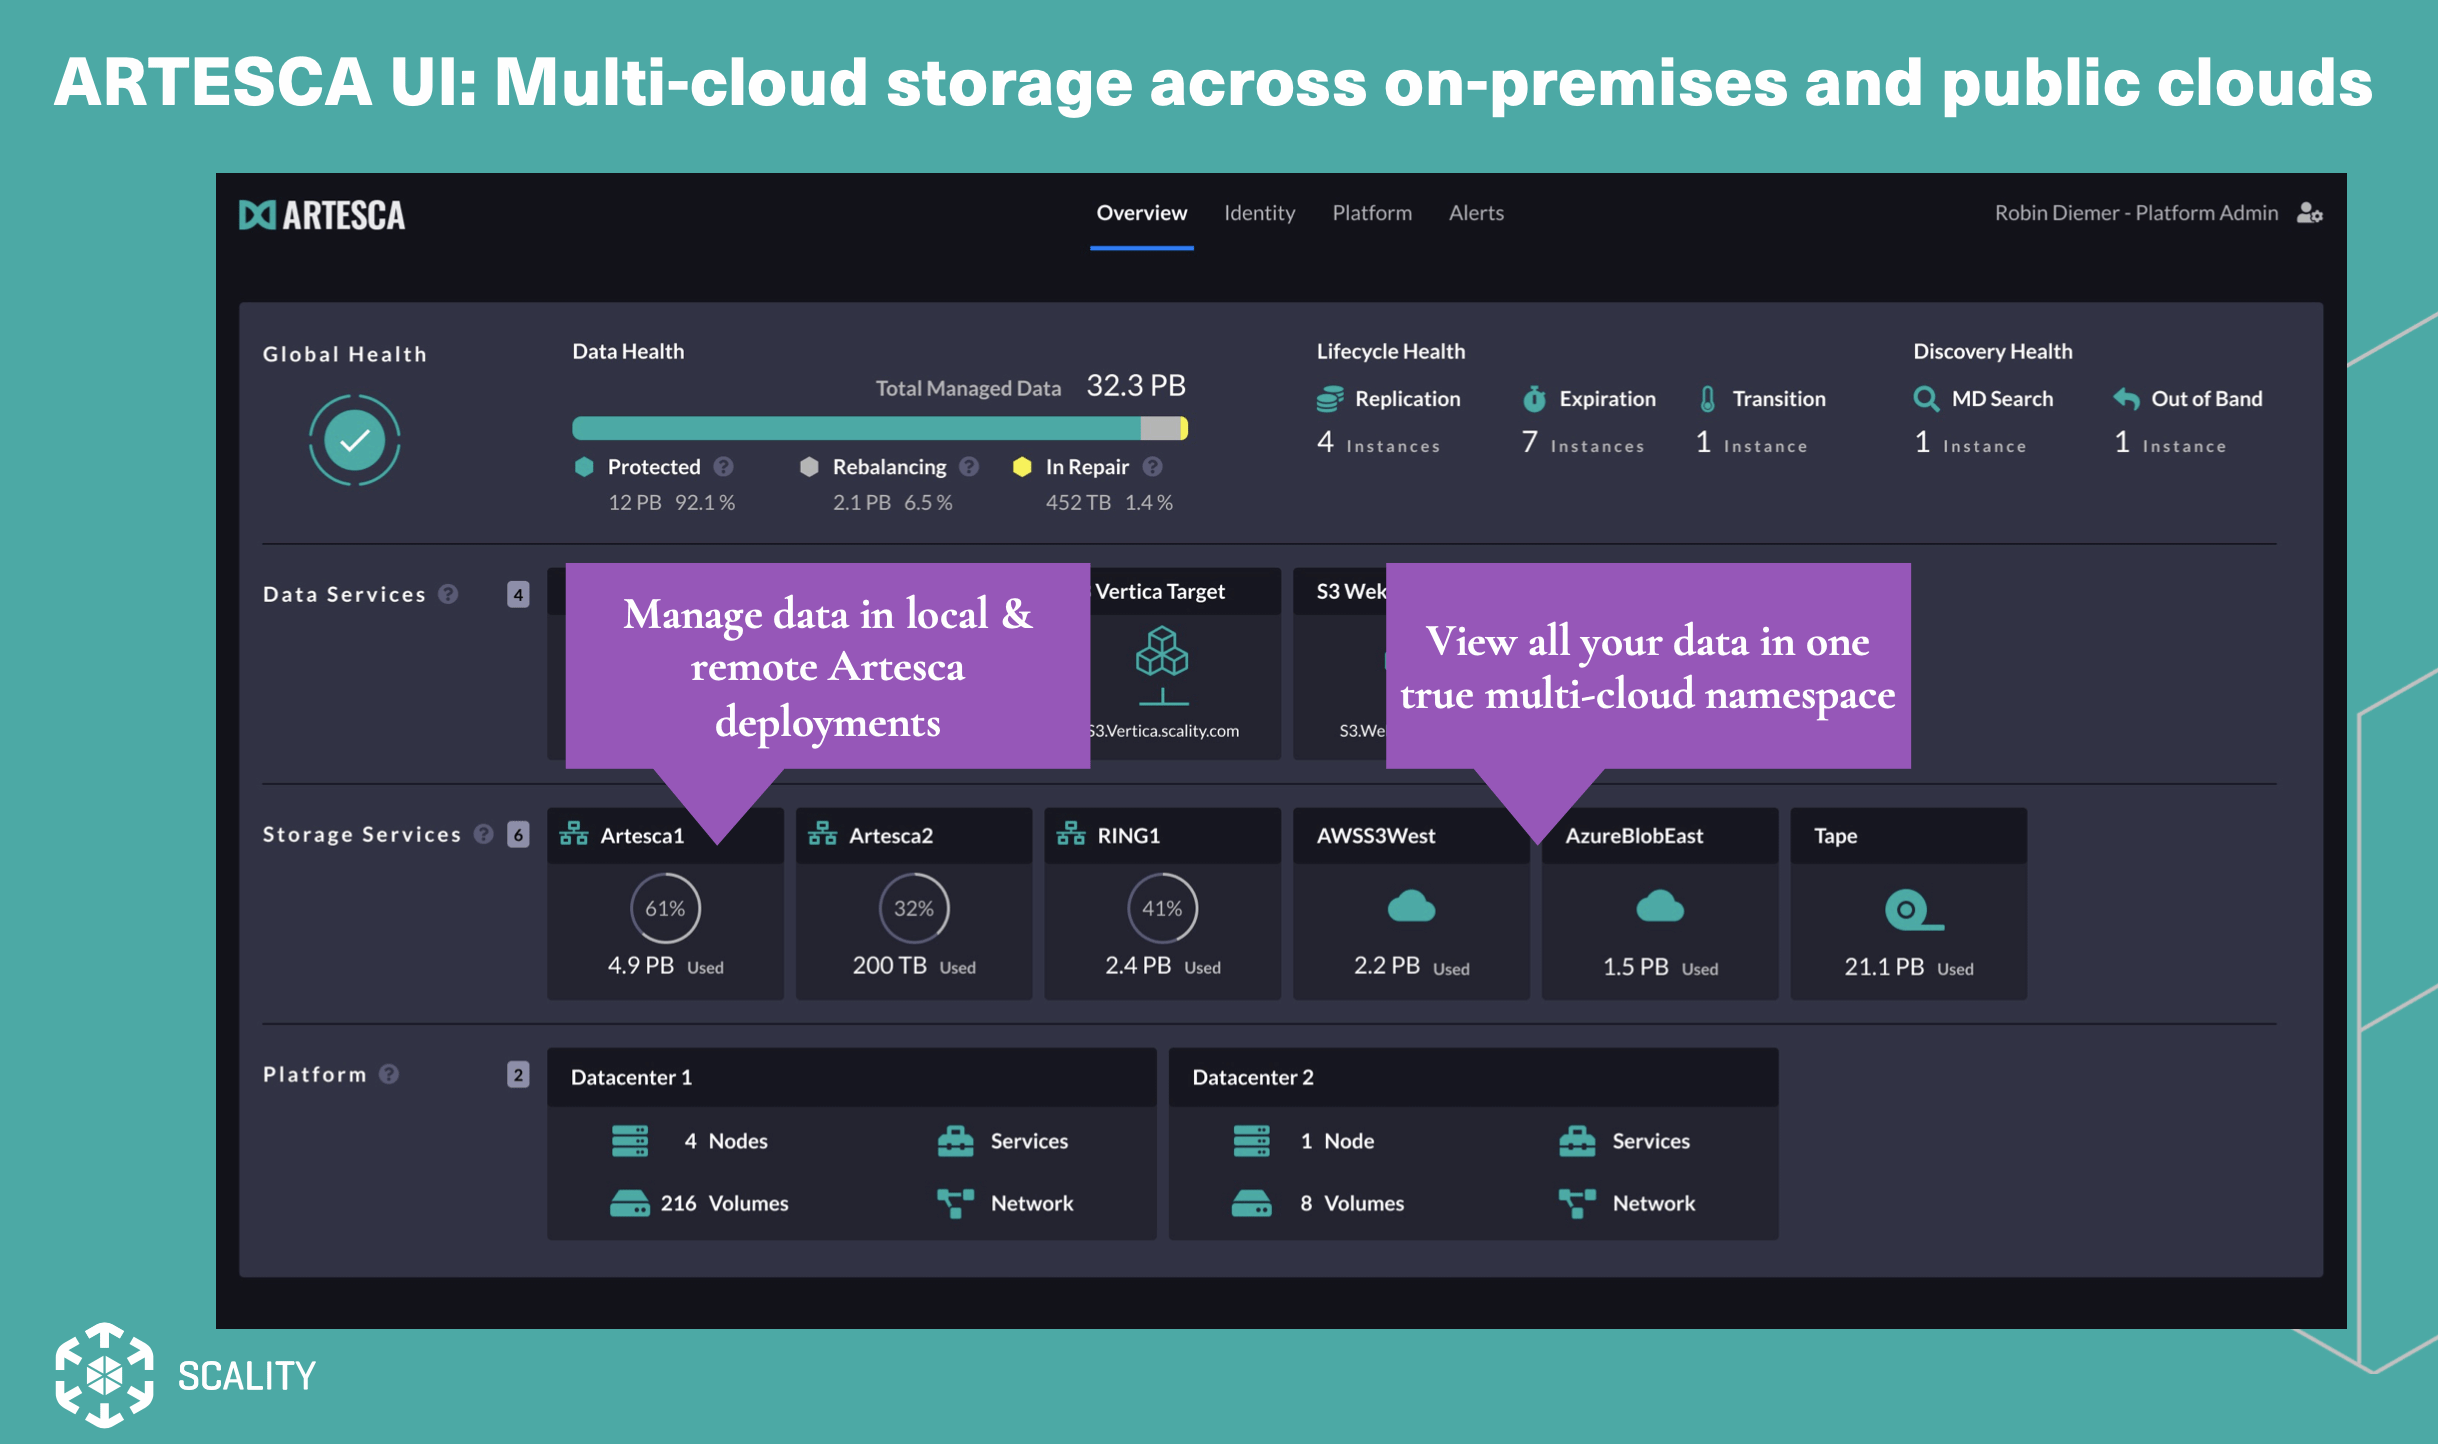The height and width of the screenshot is (1444, 2438).
Task: Click the Network icon in Datacenter 1
Action: 956,1203
